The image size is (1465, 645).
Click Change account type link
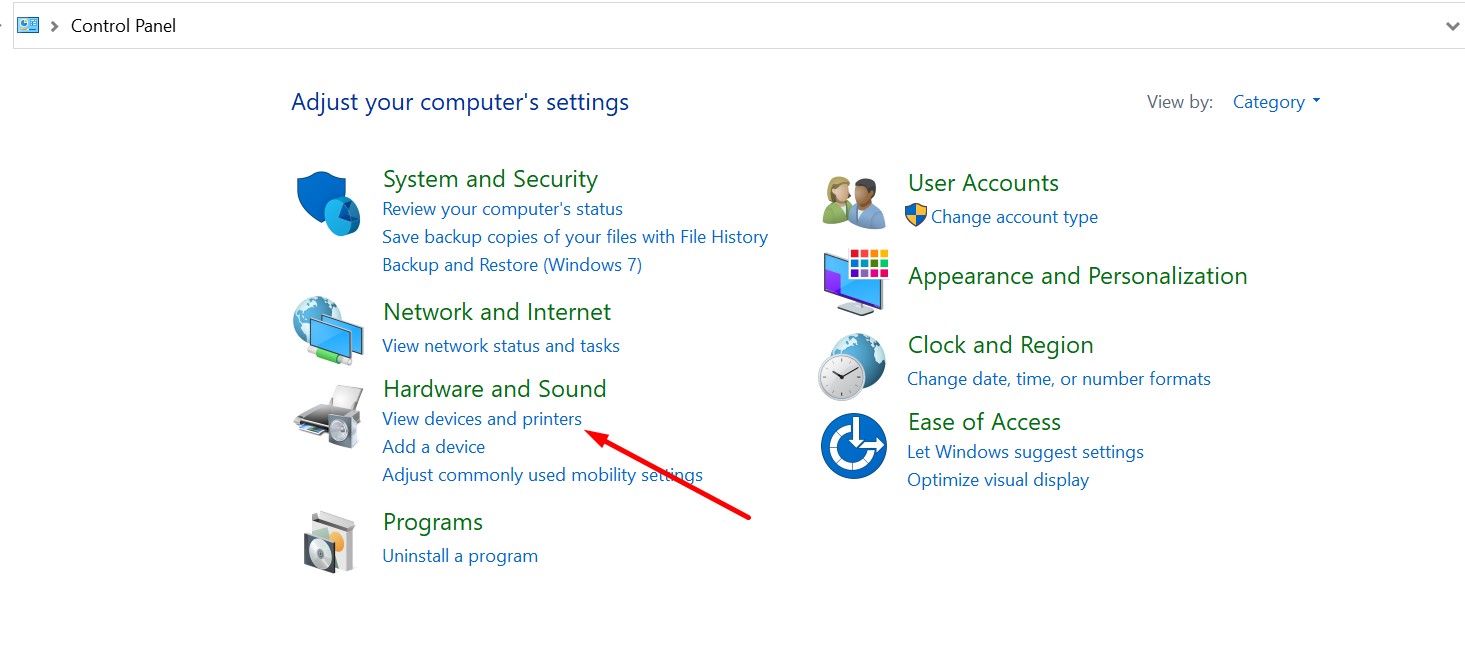pyautogui.click(x=1013, y=217)
